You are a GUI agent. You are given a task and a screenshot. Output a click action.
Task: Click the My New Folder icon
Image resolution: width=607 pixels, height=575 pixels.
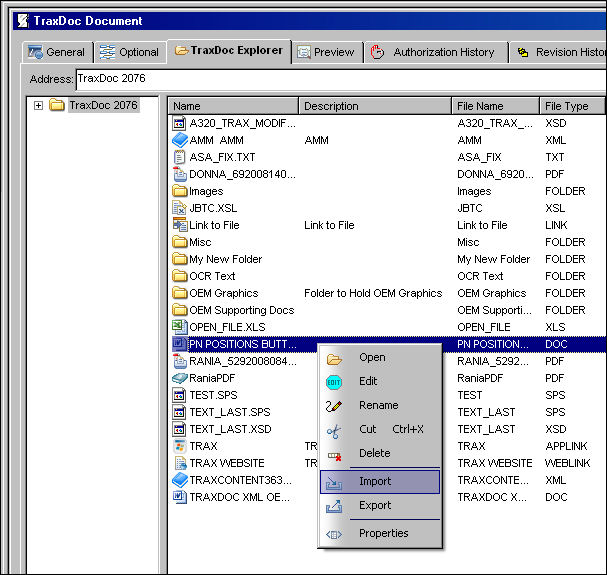[x=180, y=259]
